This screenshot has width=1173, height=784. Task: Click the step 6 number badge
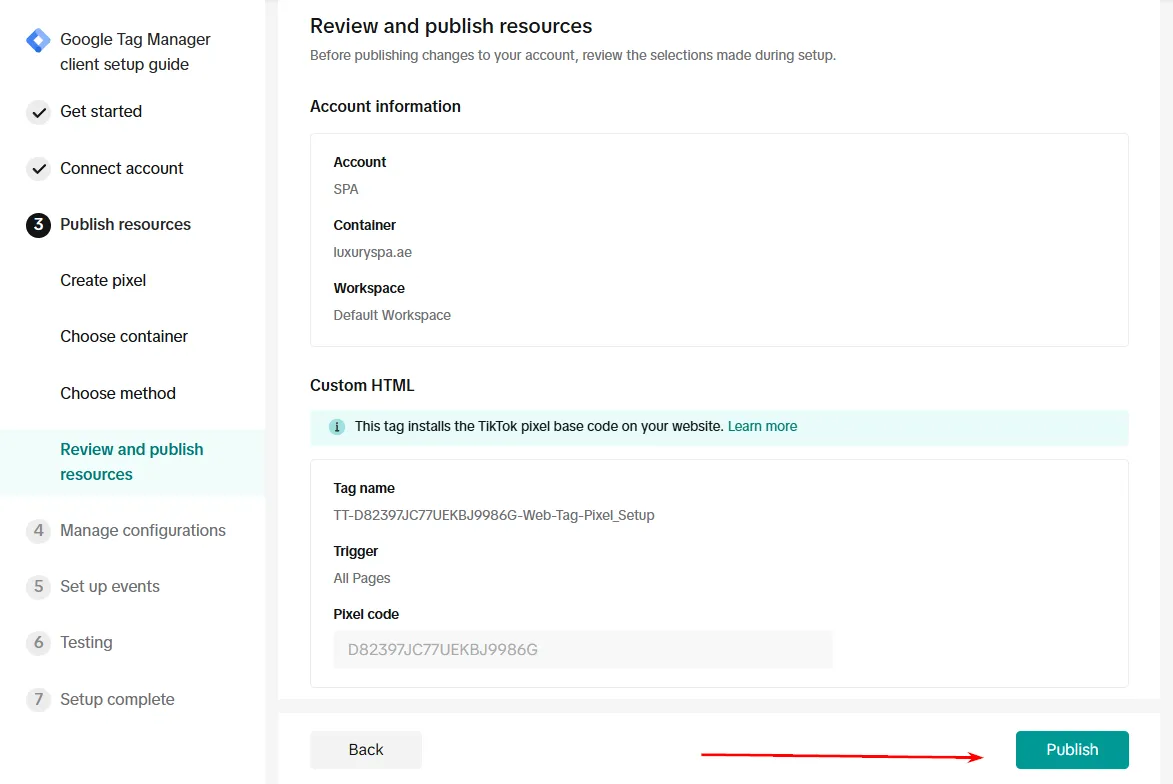39,643
